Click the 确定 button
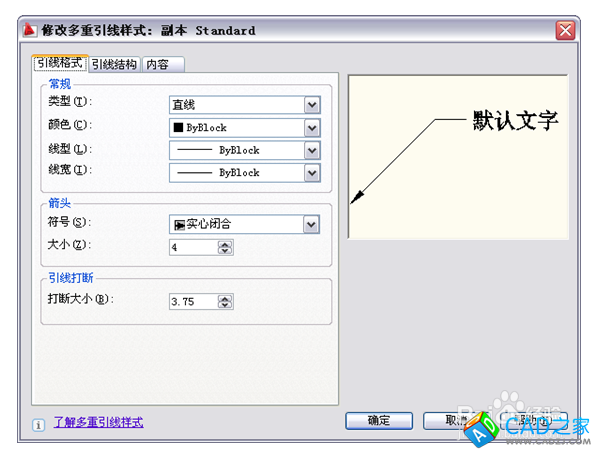Viewport: 596px width, 454px height. pyautogui.click(x=379, y=421)
